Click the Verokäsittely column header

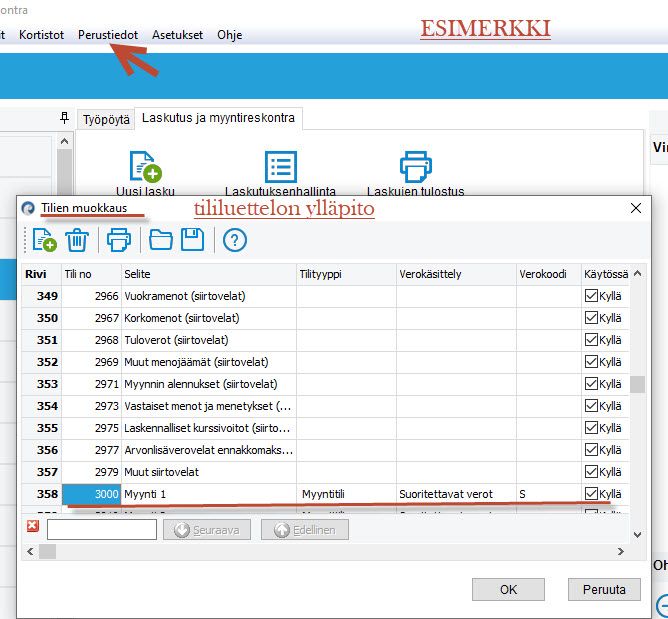[456, 274]
